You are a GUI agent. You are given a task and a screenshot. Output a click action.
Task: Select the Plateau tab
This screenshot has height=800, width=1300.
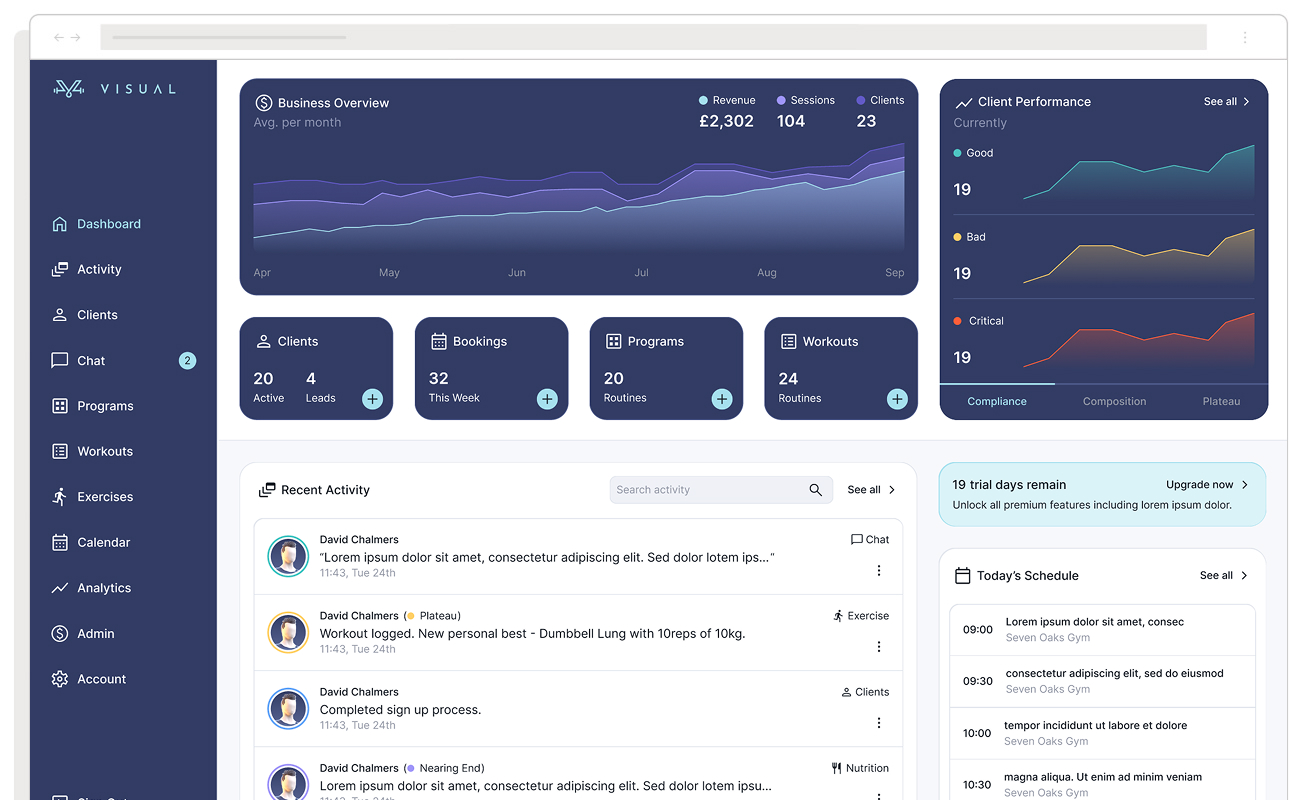click(1221, 401)
